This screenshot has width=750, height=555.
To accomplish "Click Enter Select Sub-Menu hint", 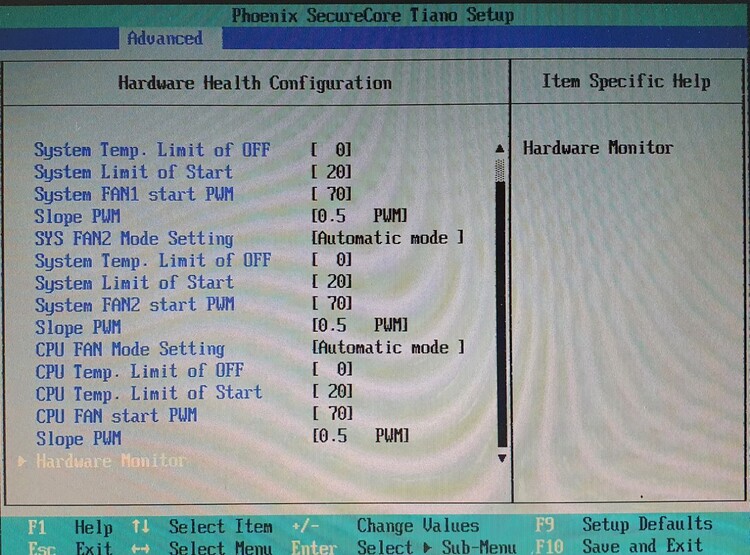I will click(x=404, y=547).
